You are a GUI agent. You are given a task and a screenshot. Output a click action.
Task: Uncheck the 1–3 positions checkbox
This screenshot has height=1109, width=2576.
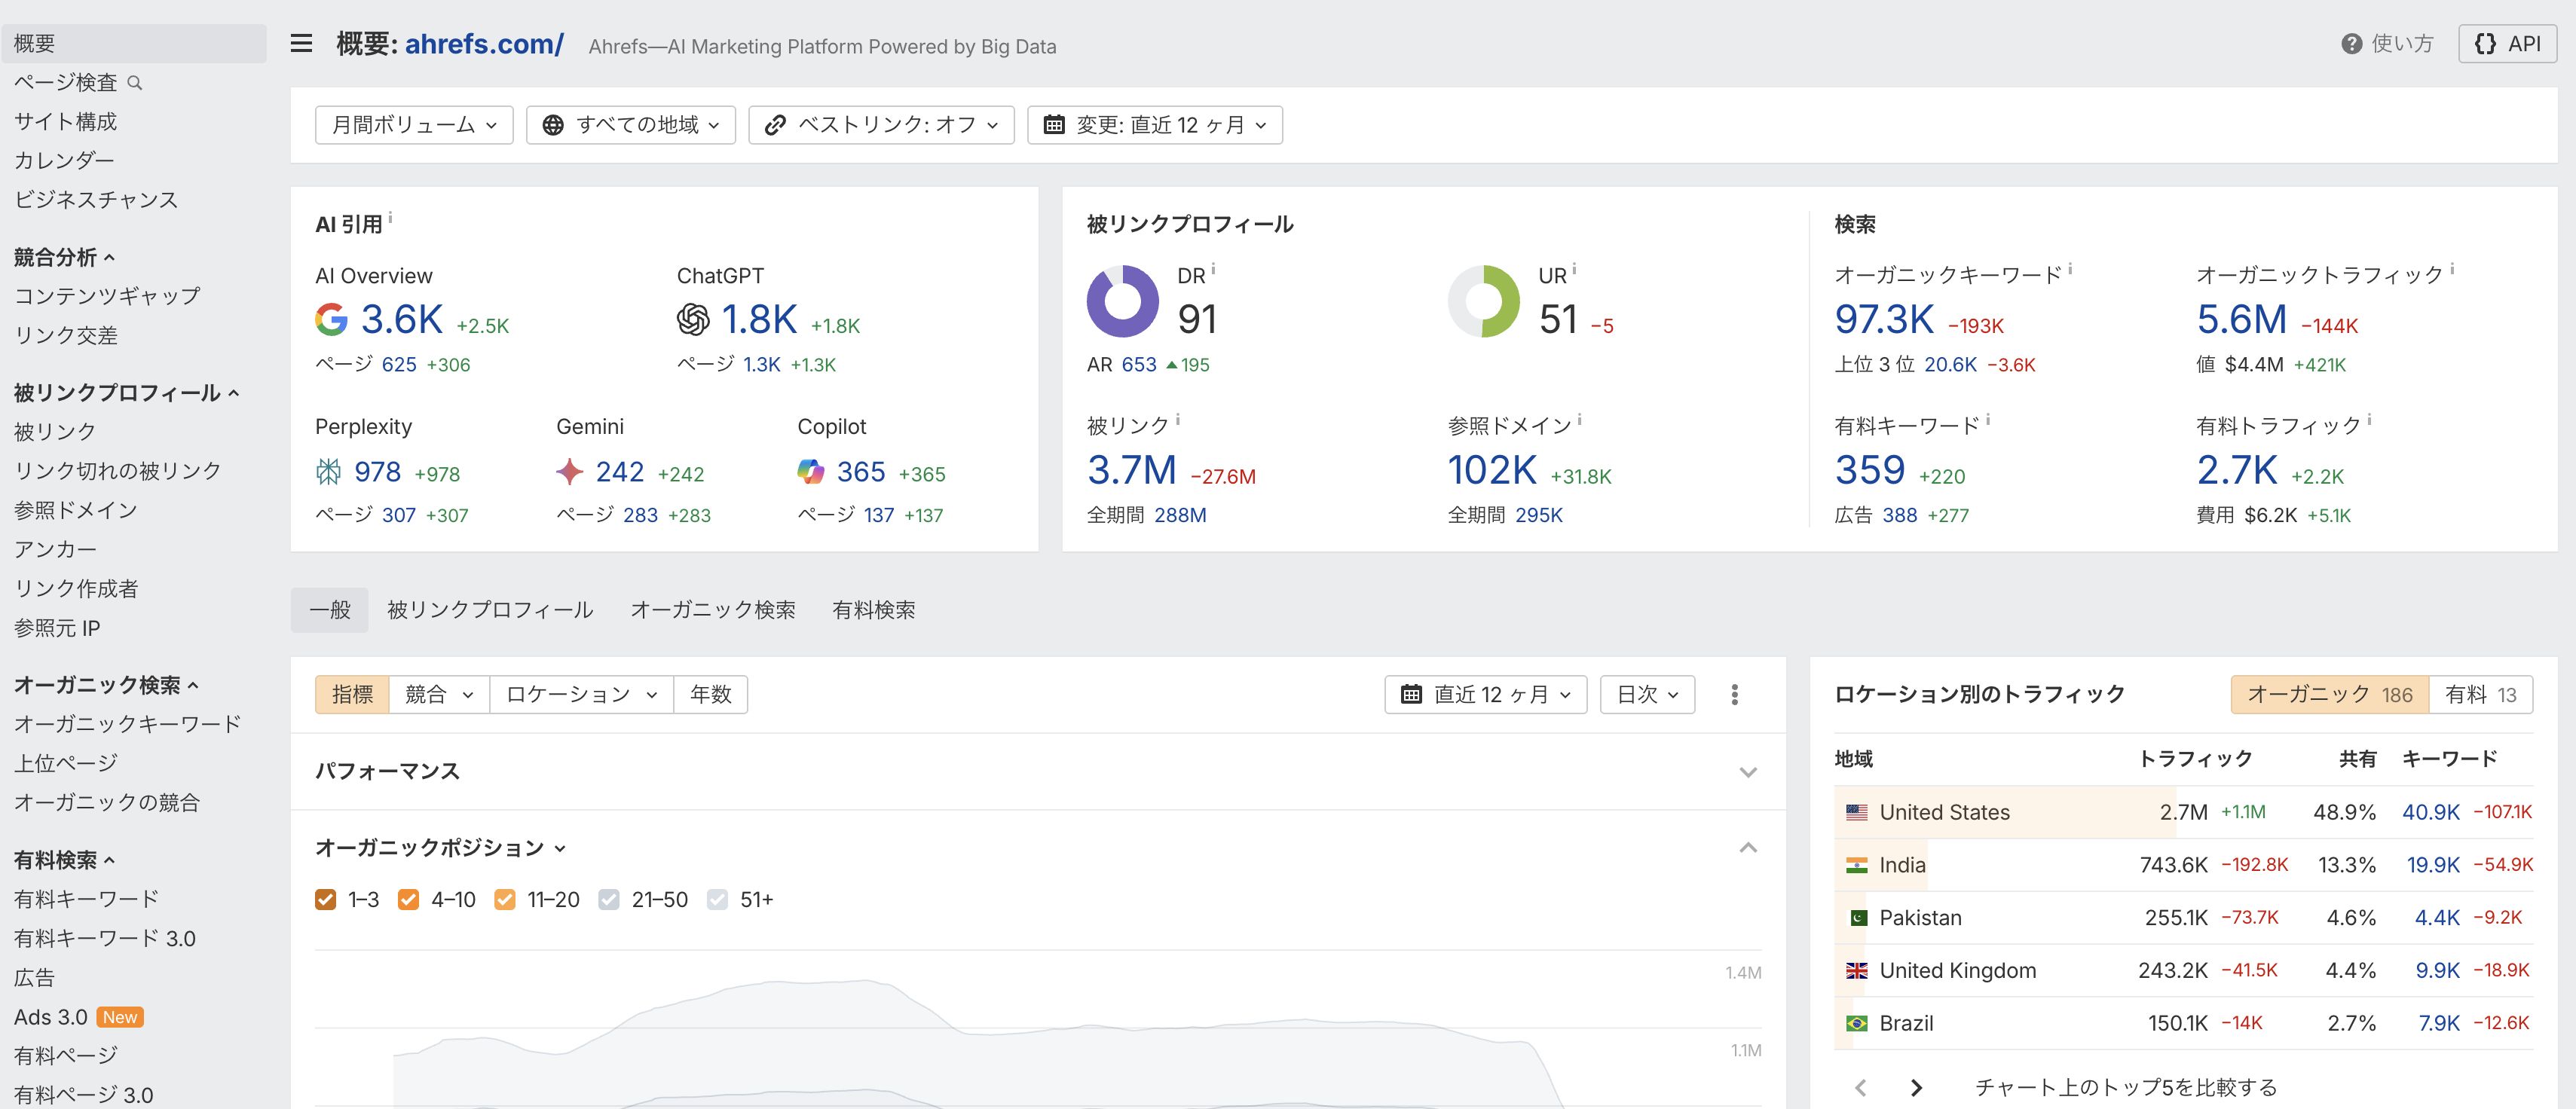(x=325, y=899)
